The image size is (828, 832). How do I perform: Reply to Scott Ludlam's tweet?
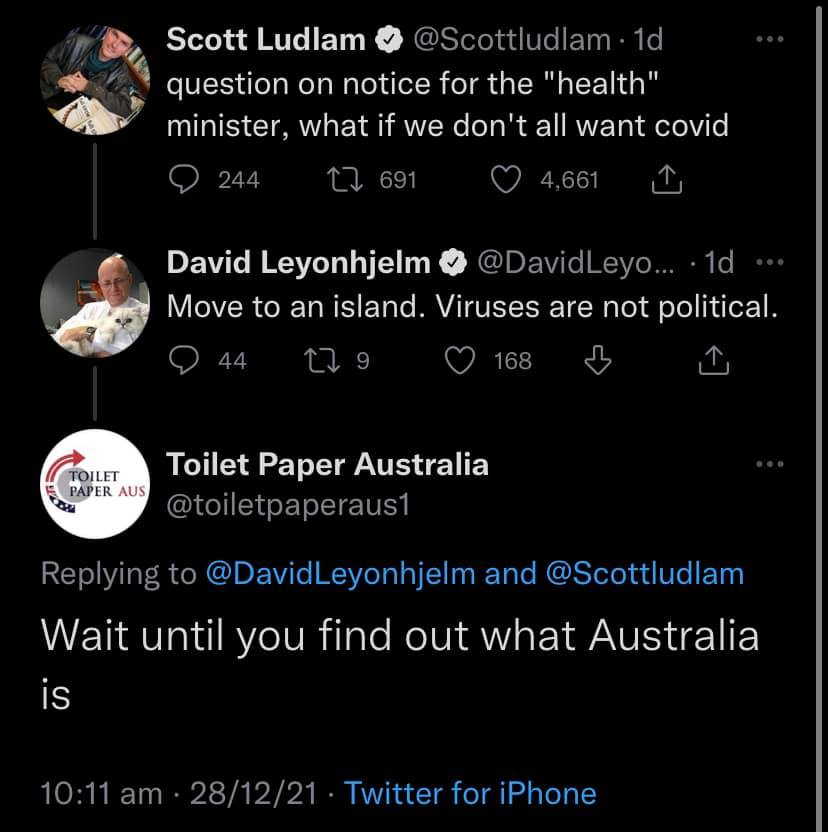click(182, 179)
